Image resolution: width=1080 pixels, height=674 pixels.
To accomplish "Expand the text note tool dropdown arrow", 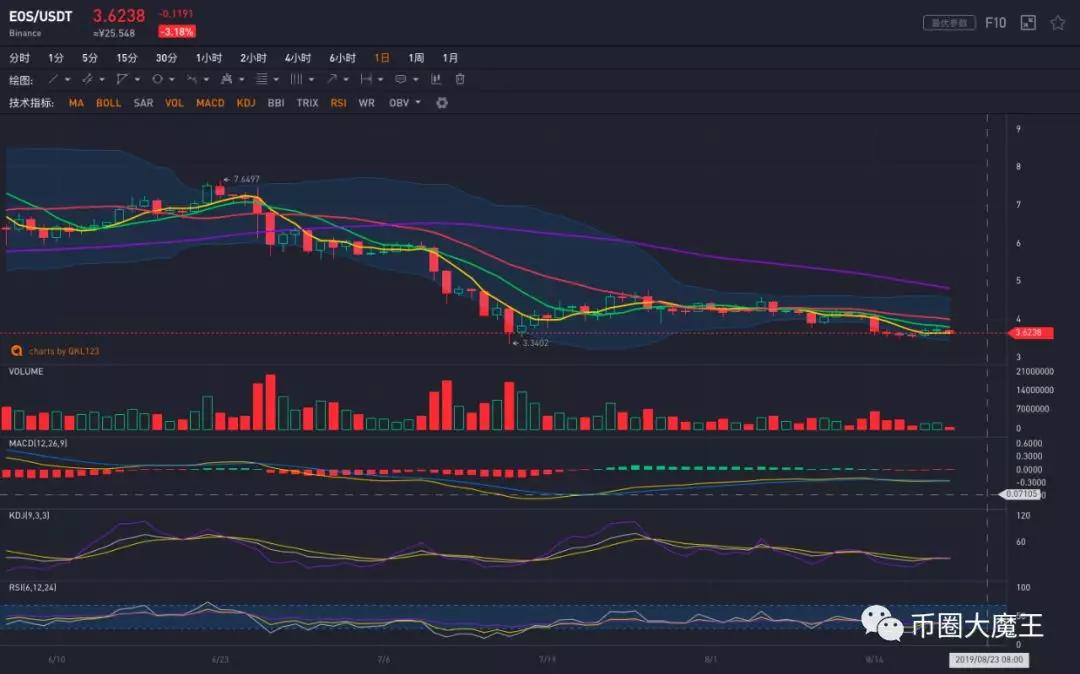I will (415, 80).
